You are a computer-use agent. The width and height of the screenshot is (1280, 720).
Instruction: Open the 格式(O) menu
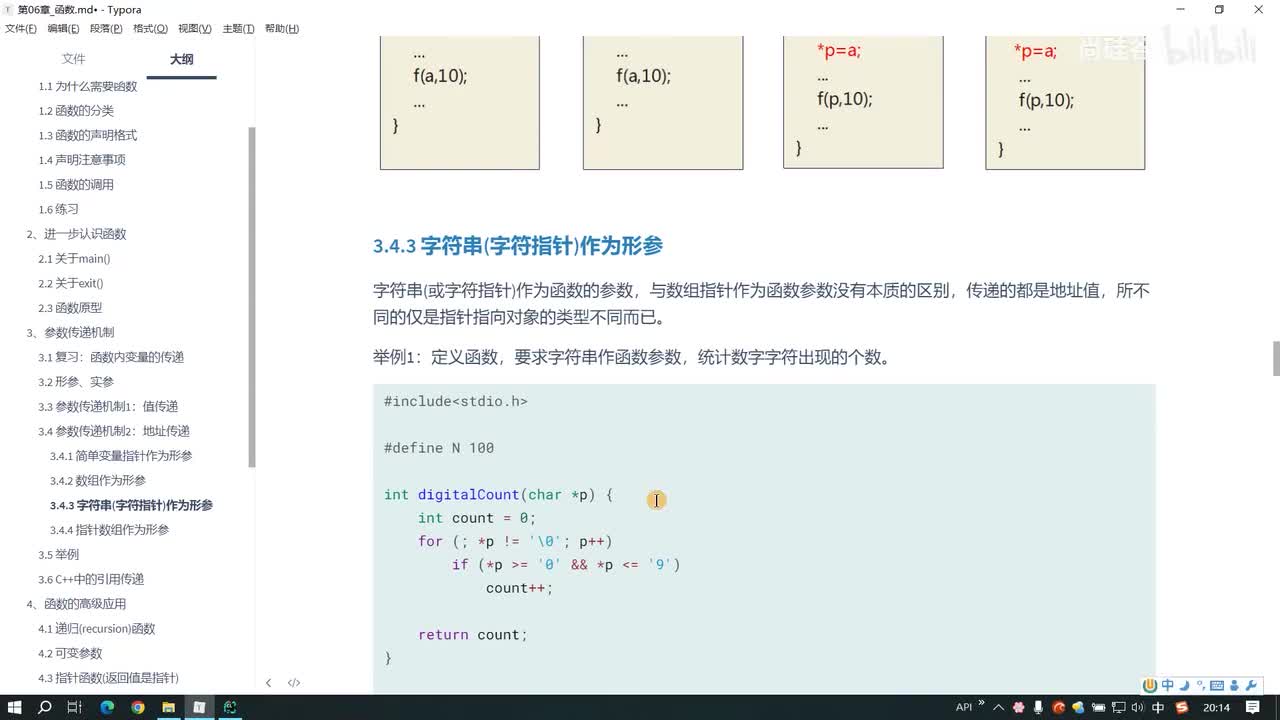pyautogui.click(x=151, y=29)
